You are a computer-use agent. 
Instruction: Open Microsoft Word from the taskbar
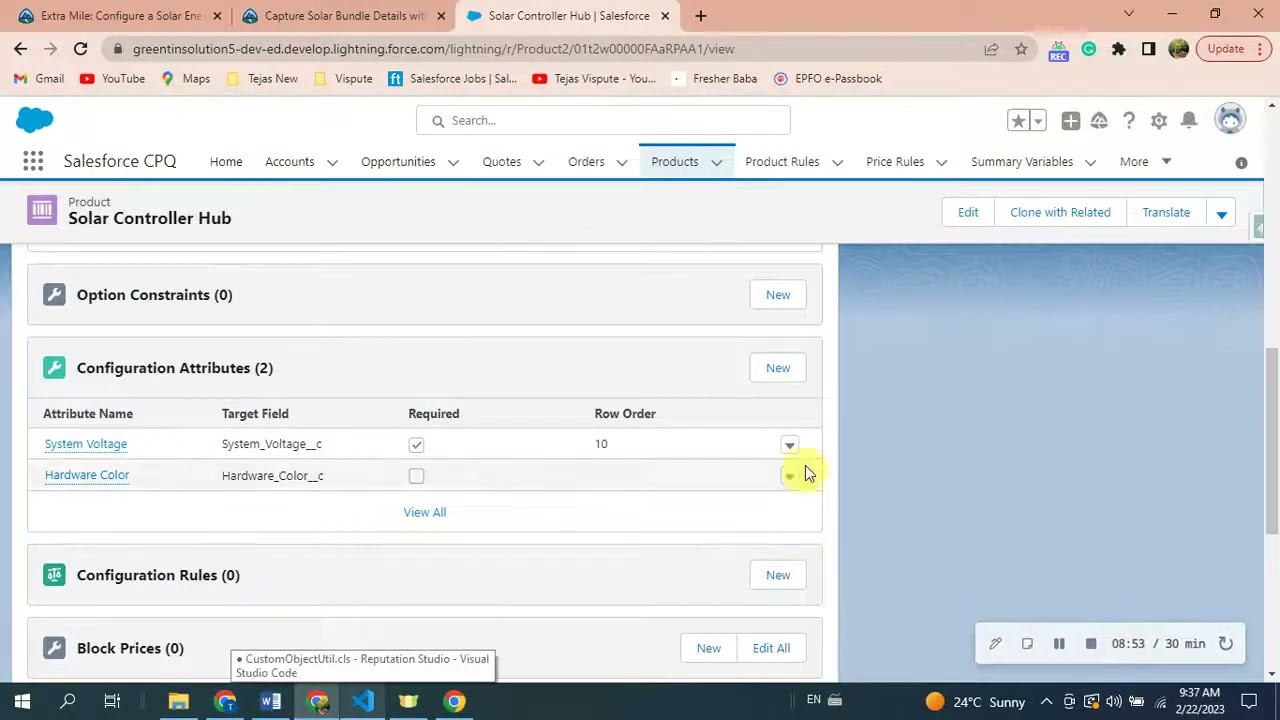(270, 701)
